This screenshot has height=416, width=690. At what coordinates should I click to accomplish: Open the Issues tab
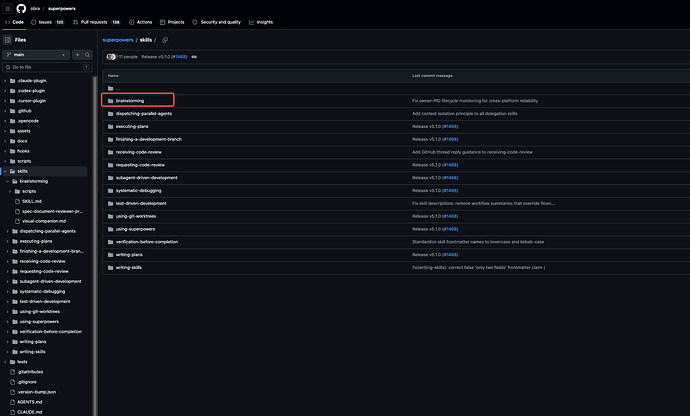pos(48,22)
